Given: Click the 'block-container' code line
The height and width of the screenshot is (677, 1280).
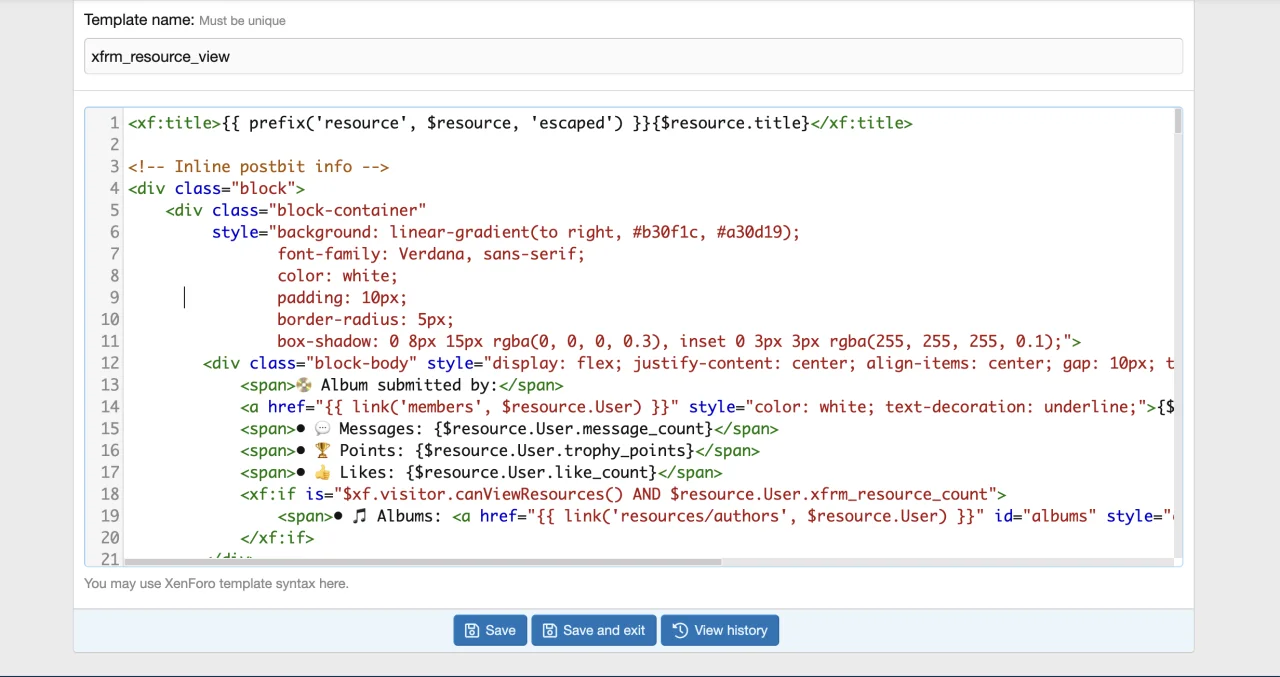Looking at the screenshot, I should 296,210.
